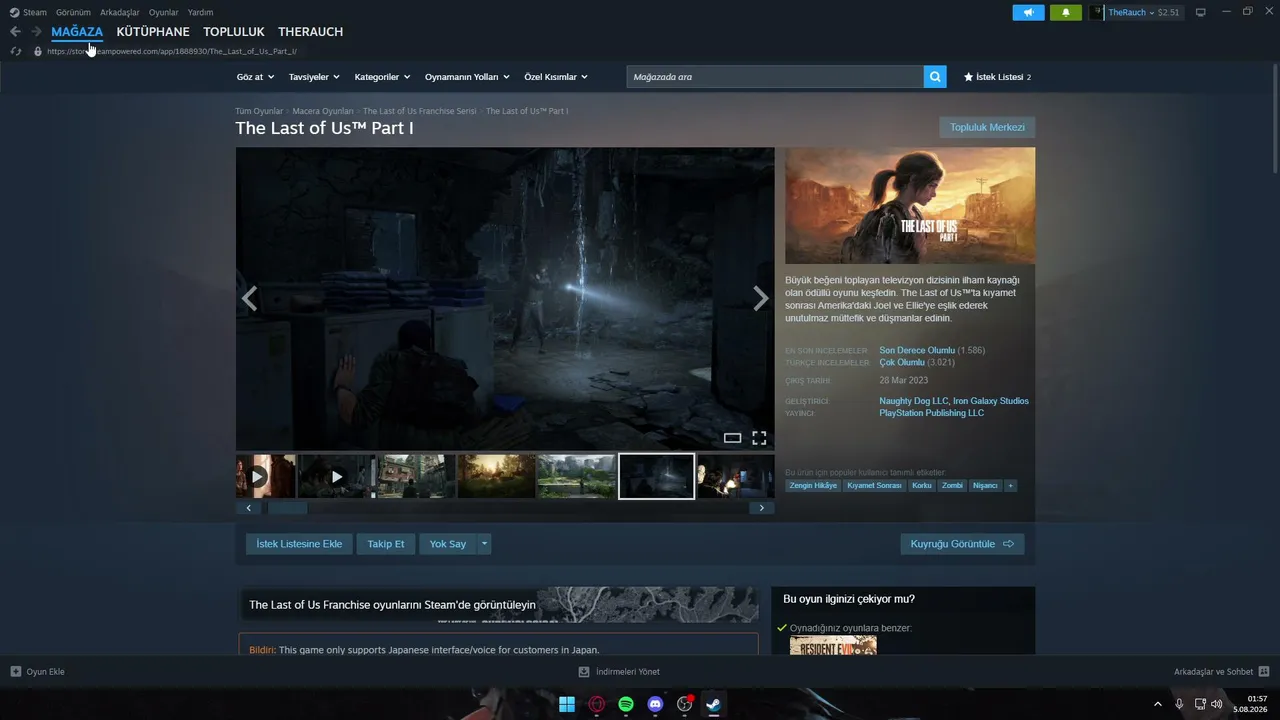Click the Mağazada ara search field
The image size is (1280, 720).
(775, 77)
